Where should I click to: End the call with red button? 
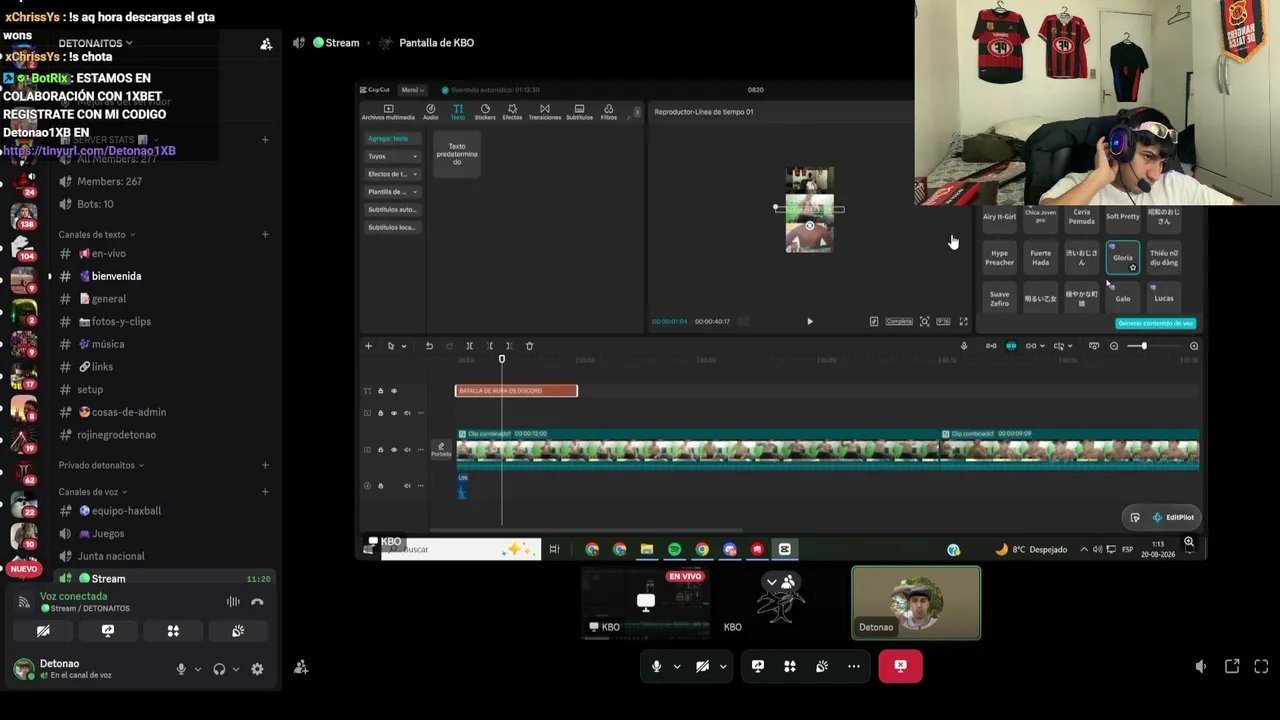(x=900, y=667)
